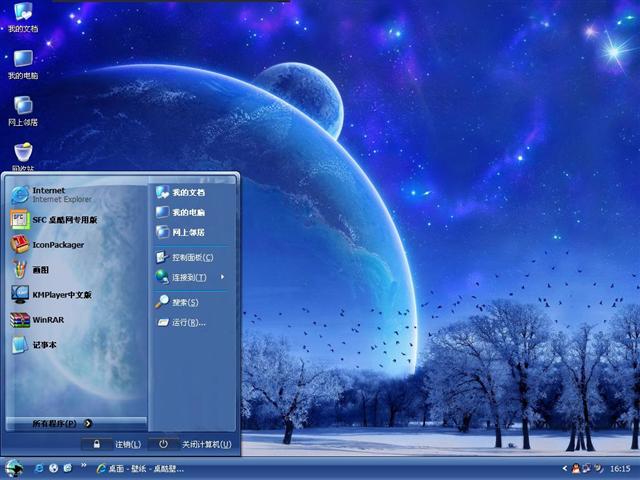Open the 运行(R)... run dialog
The width and height of the screenshot is (640, 480).
[181, 322]
